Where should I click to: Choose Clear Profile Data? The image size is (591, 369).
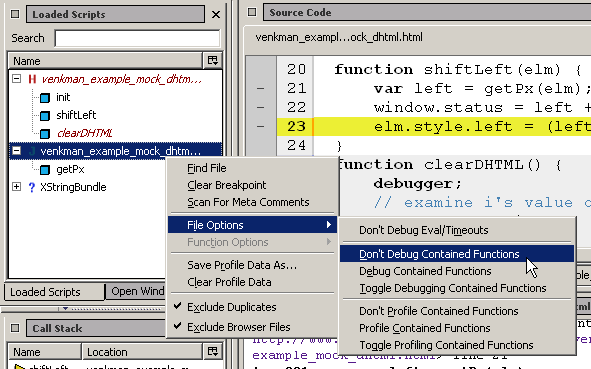point(253,282)
